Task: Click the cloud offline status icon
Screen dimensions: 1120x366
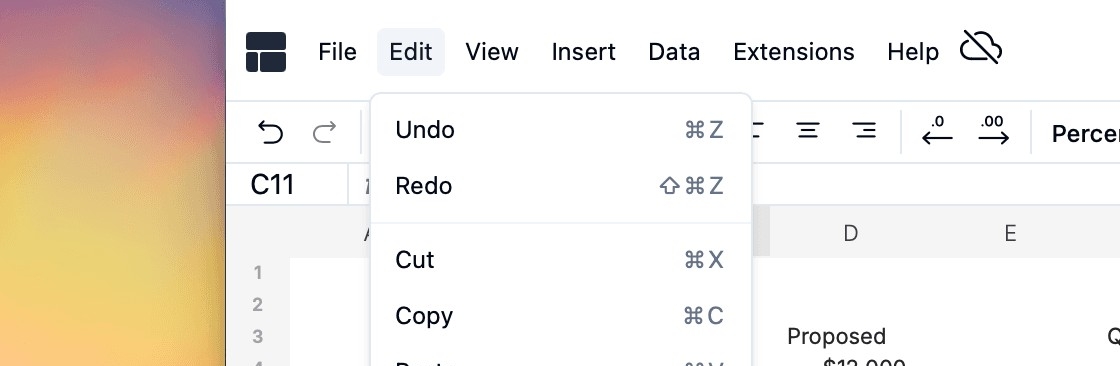Action: 980,48
